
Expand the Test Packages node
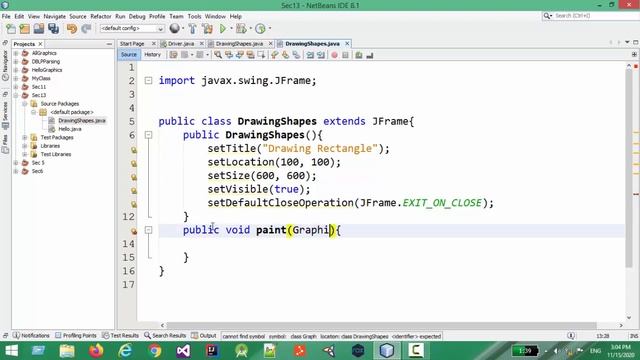point(25,138)
